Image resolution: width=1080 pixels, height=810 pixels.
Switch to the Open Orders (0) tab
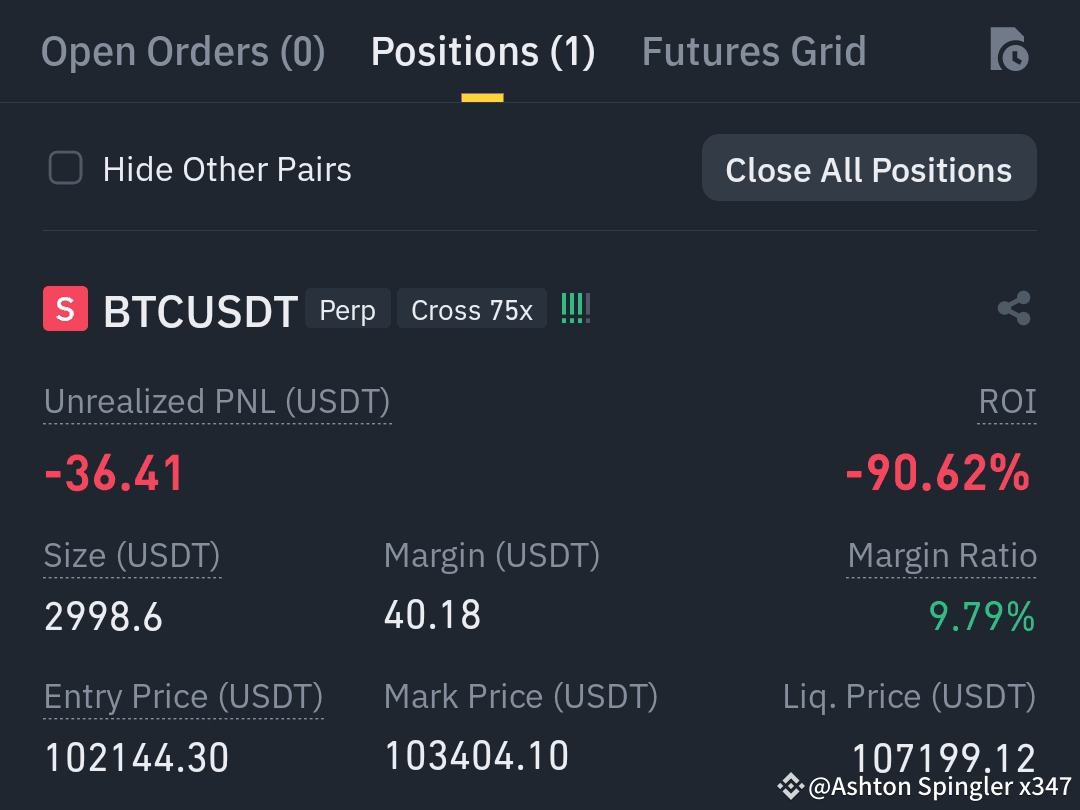pos(183,52)
